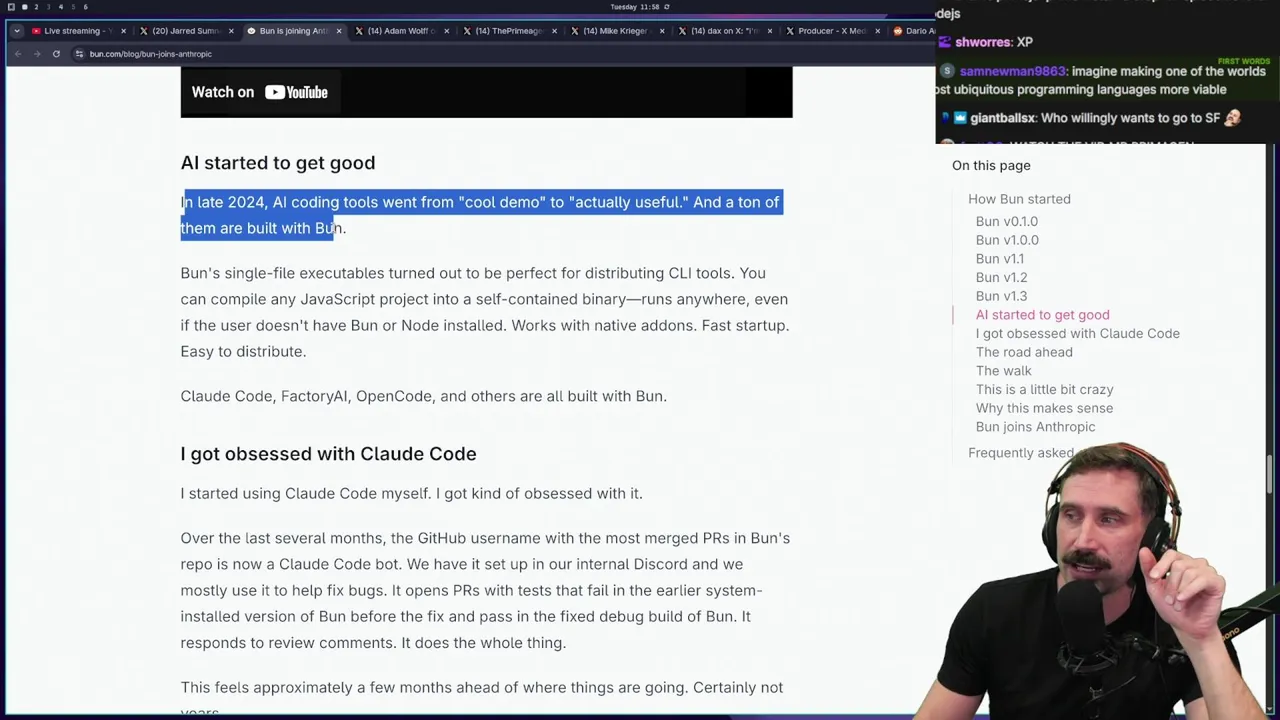Open the browser tab list dropdown arrow

click(17, 31)
